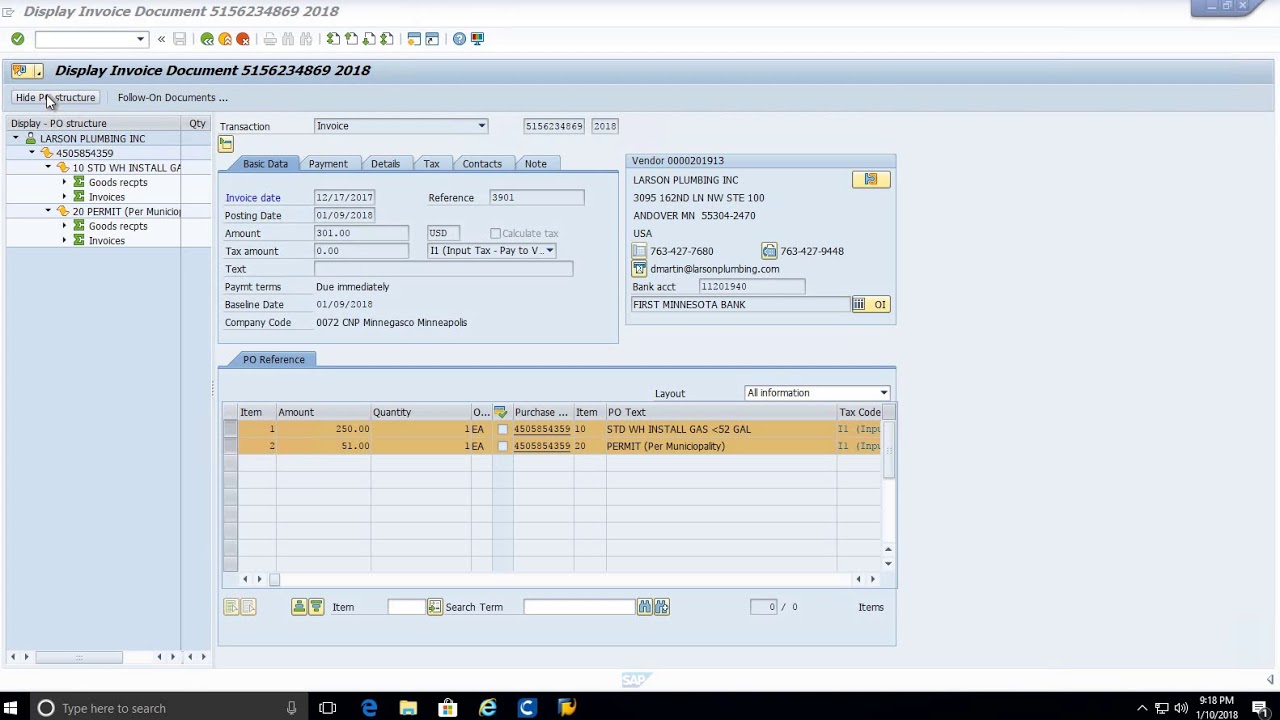
Task: Open the tax code dropdown I1 Input Tax
Action: click(x=549, y=251)
